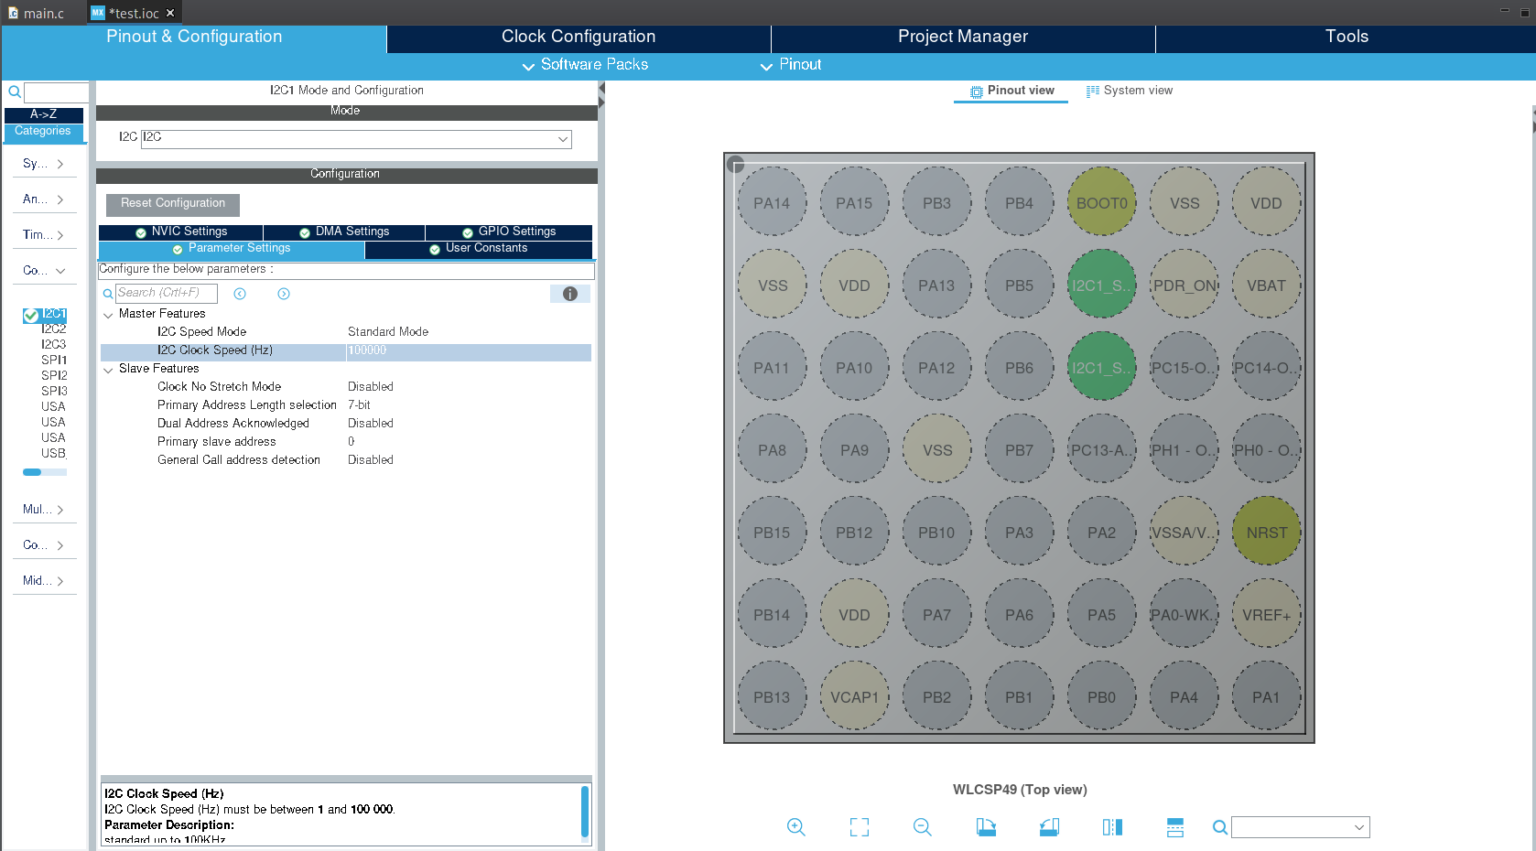Switch to Clock Configuration tab
The image size is (1536, 851).
tap(578, 37)
